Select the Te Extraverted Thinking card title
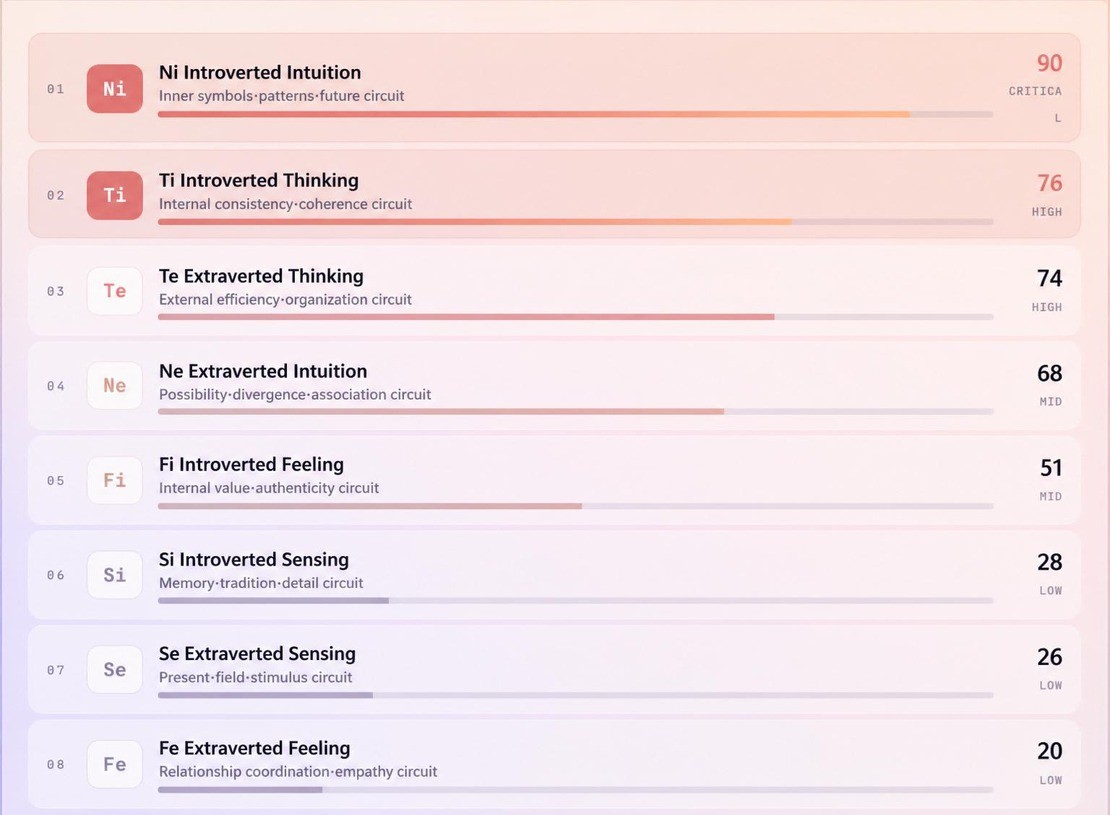The image size is (1110, 815). click(x=261, y=276)
